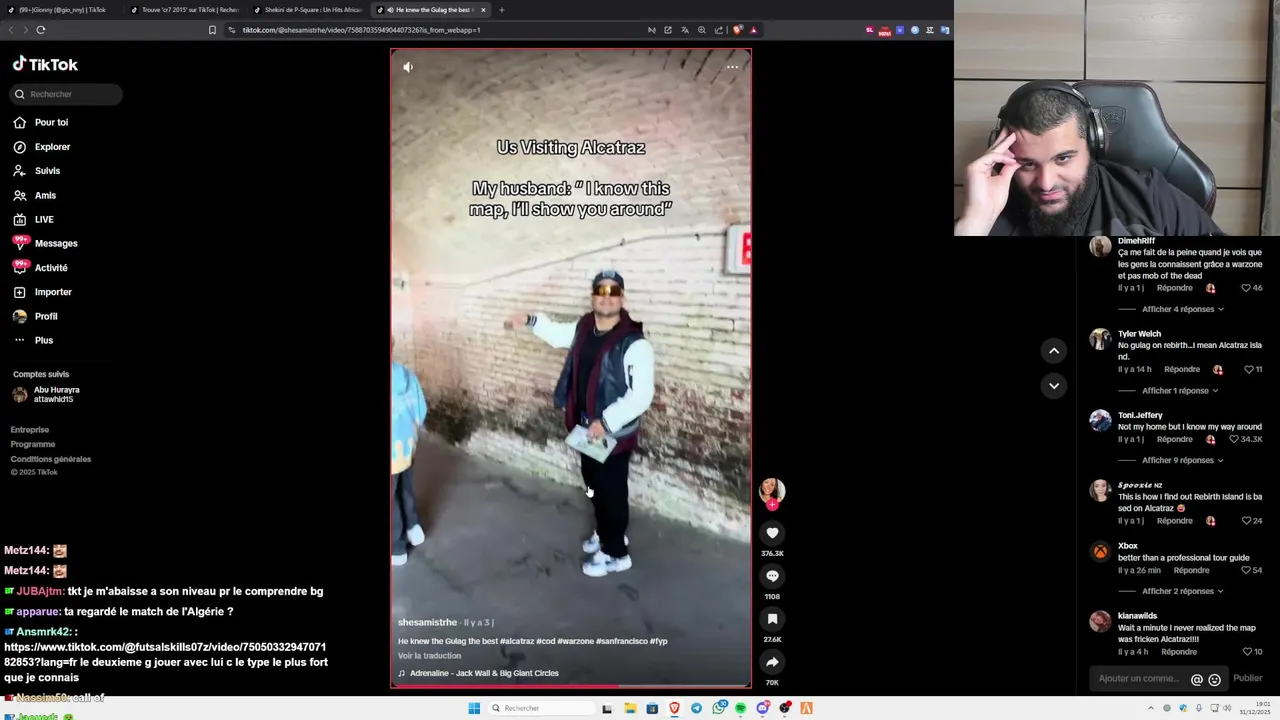Open Spotify from the taskbar
The height and width of the screenshot is (720, 1280).
click(741, 708)
